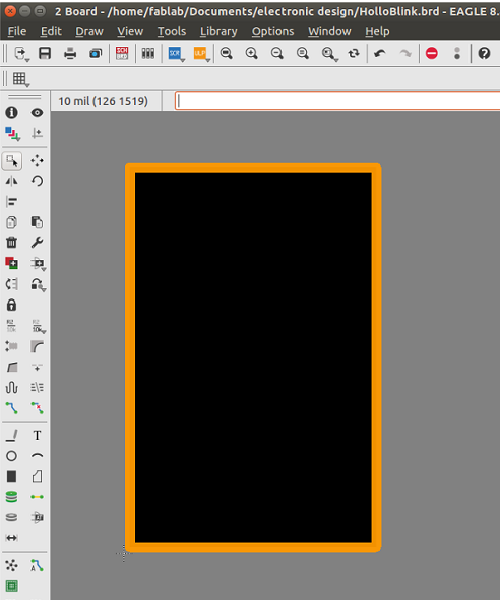Select the Paste tool
Viewport: 500px width, 600px height.
(x=37, y=222)
